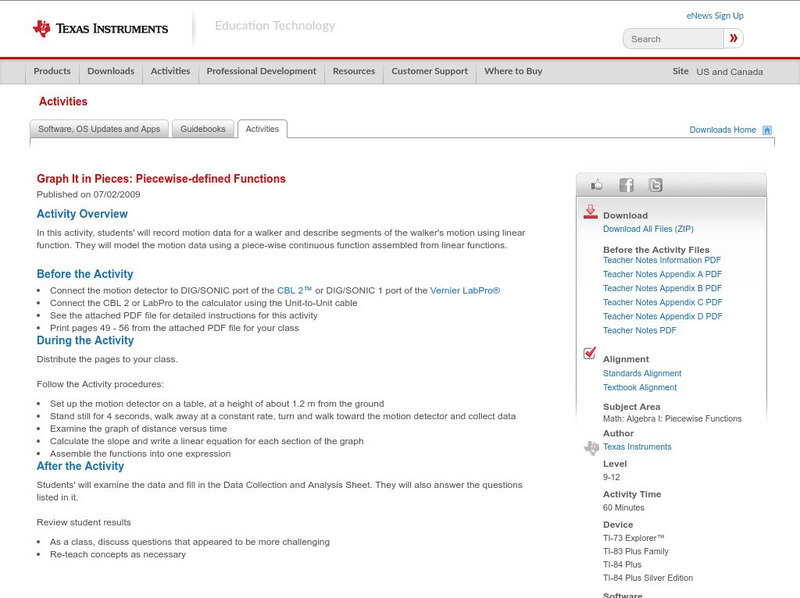Image resolution: width=800 pixels, height=598 pixels.
Task: Click the Activity Overview heading
Action: tap(82, 214)
